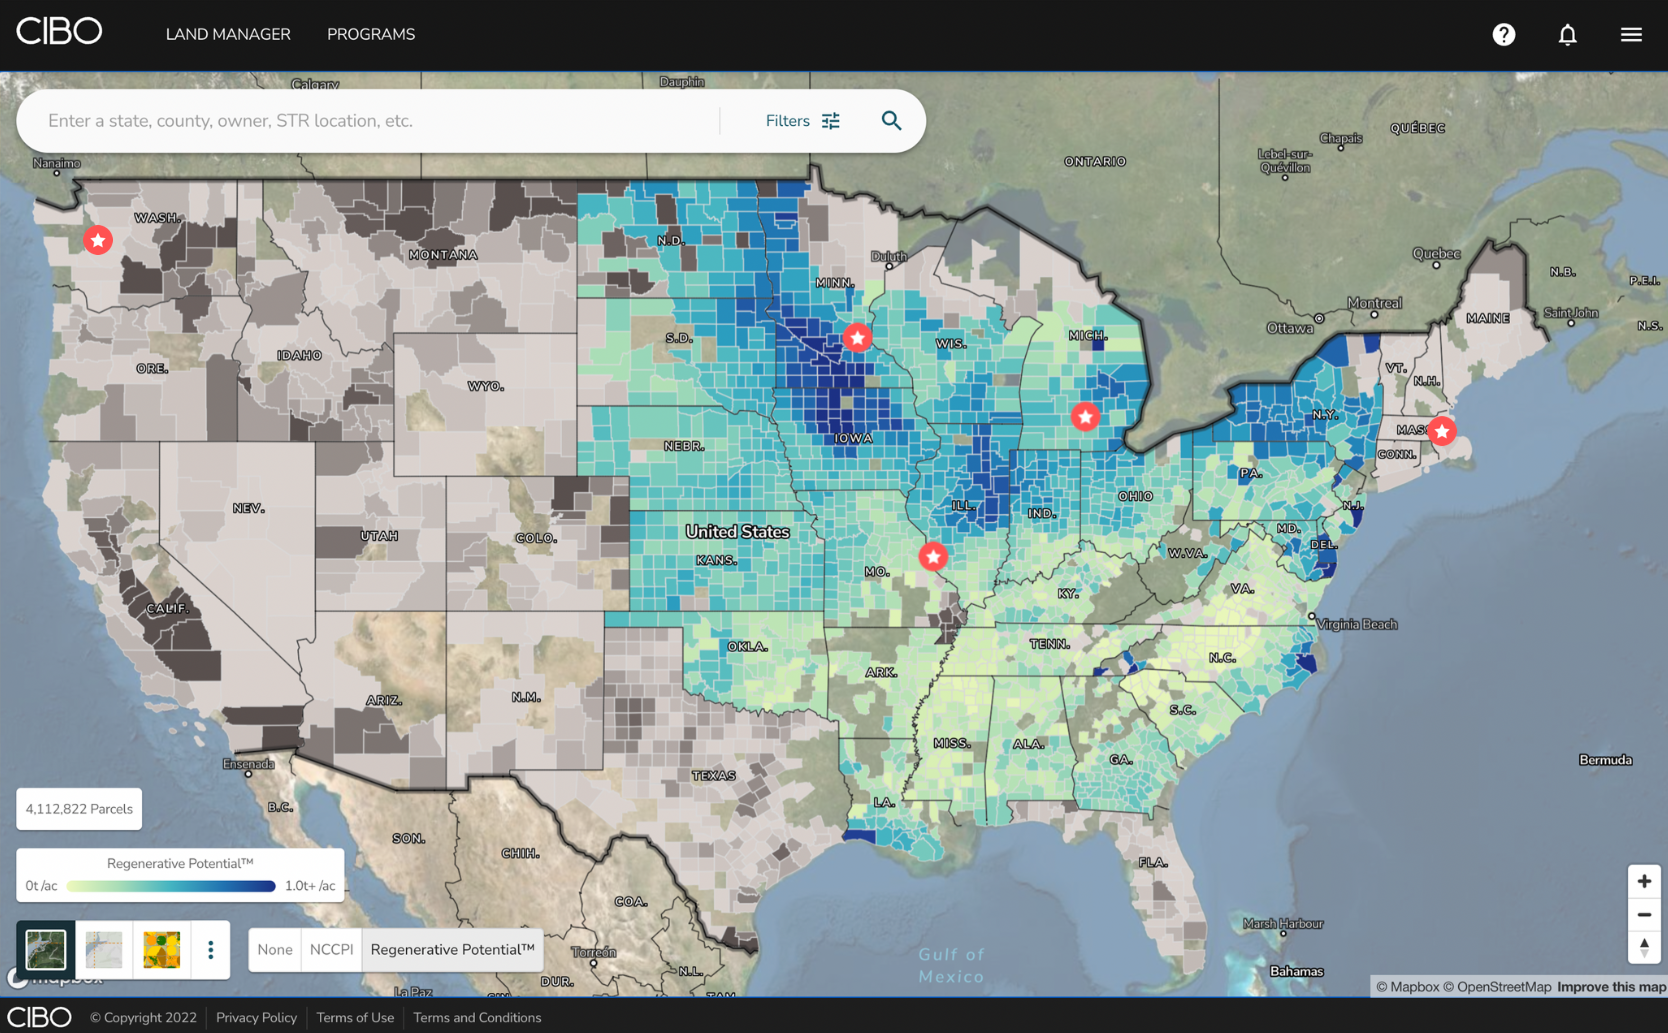Expand more basemap options three-dot menu
1668x1033 pixels.
coord(210,949)
